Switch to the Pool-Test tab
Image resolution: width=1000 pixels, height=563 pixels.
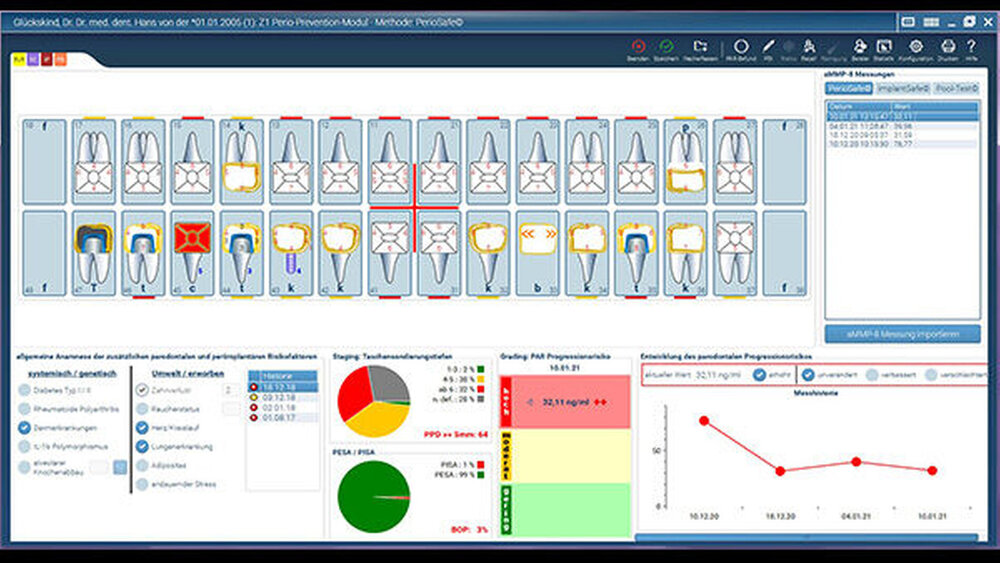point(957,89)
